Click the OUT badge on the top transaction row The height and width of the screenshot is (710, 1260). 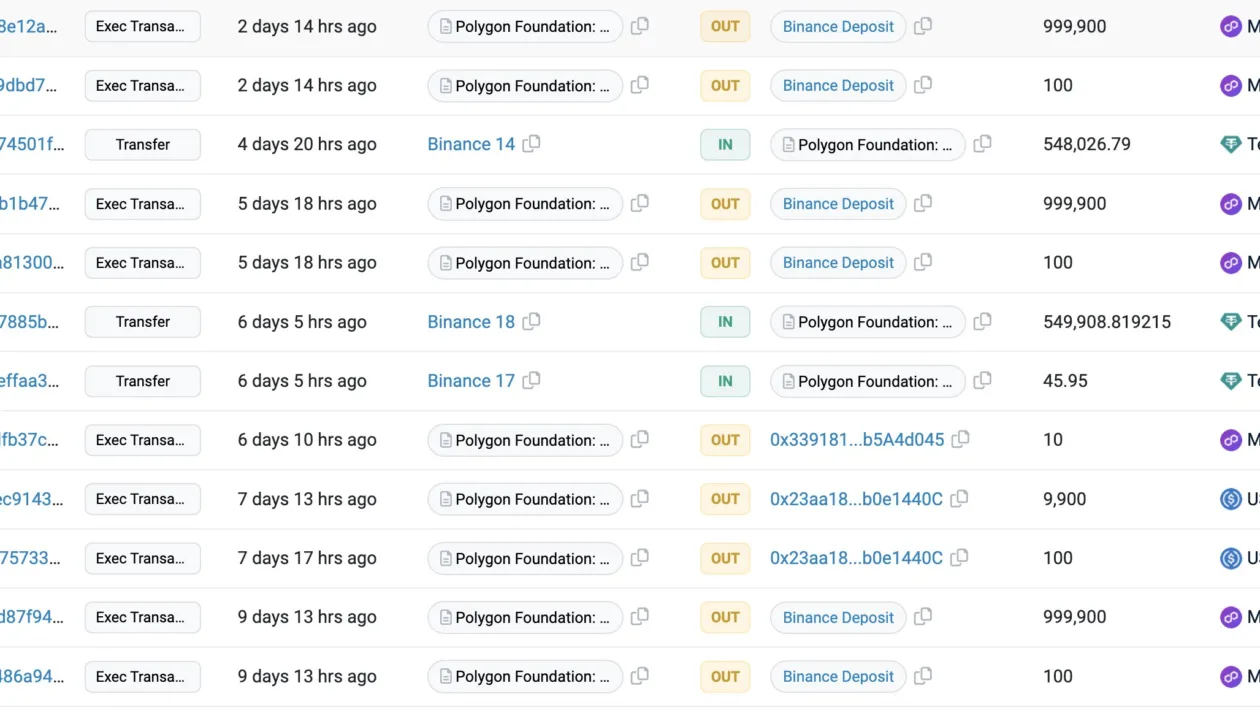[x=724, y=26]
